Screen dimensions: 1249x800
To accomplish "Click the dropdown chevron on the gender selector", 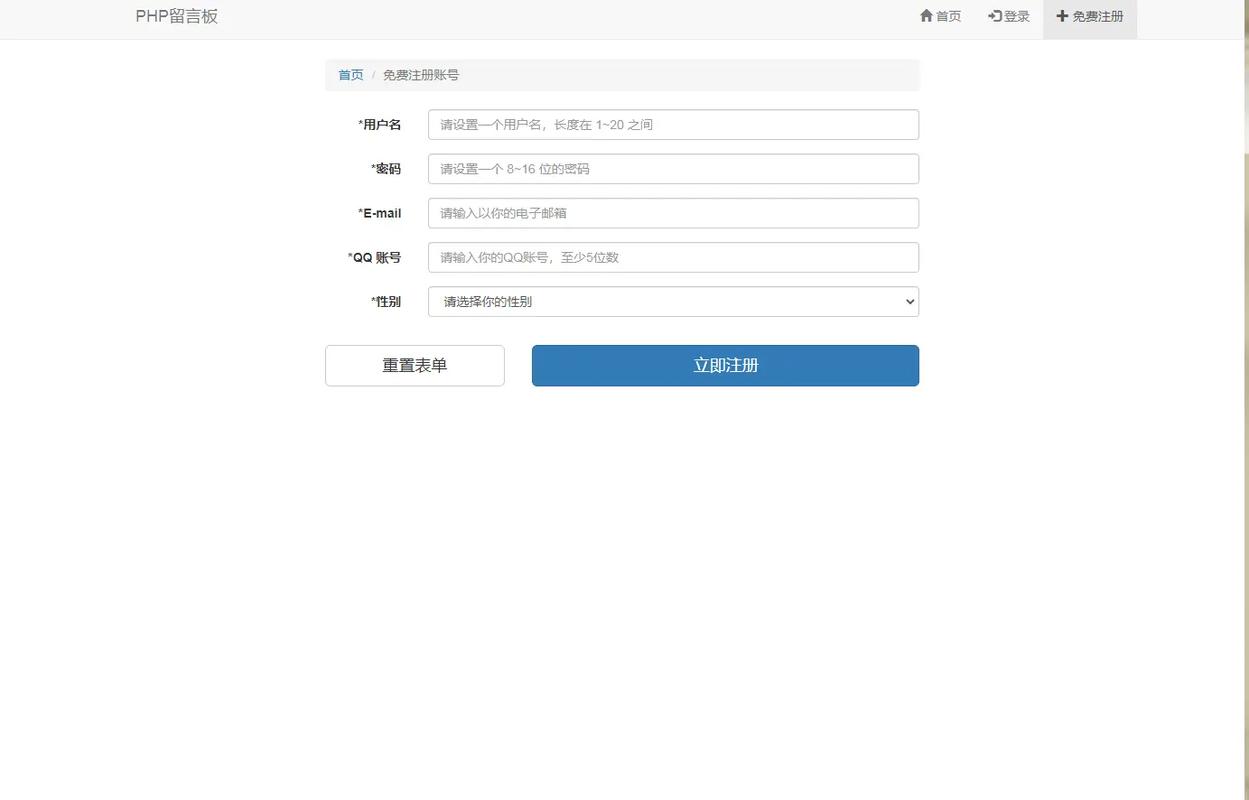I will pos(908,300).
